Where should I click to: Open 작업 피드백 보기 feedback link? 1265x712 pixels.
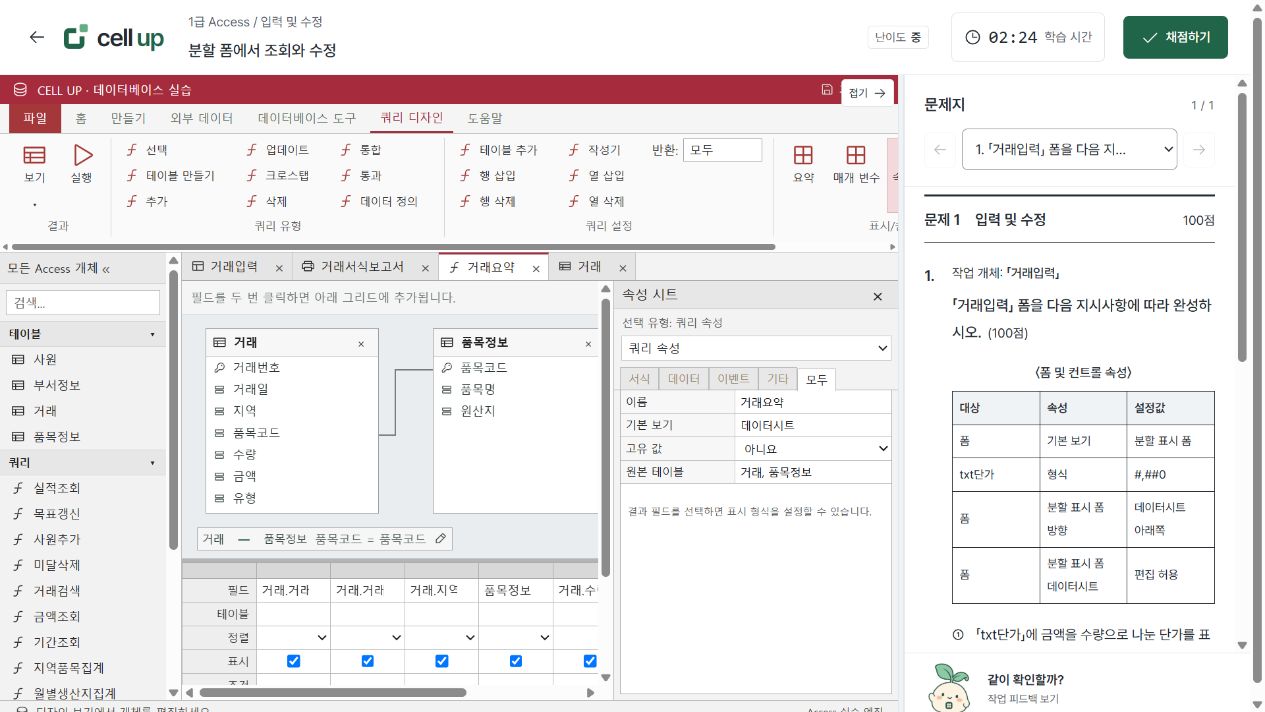pyautogui.click(x=1022, y=699)
